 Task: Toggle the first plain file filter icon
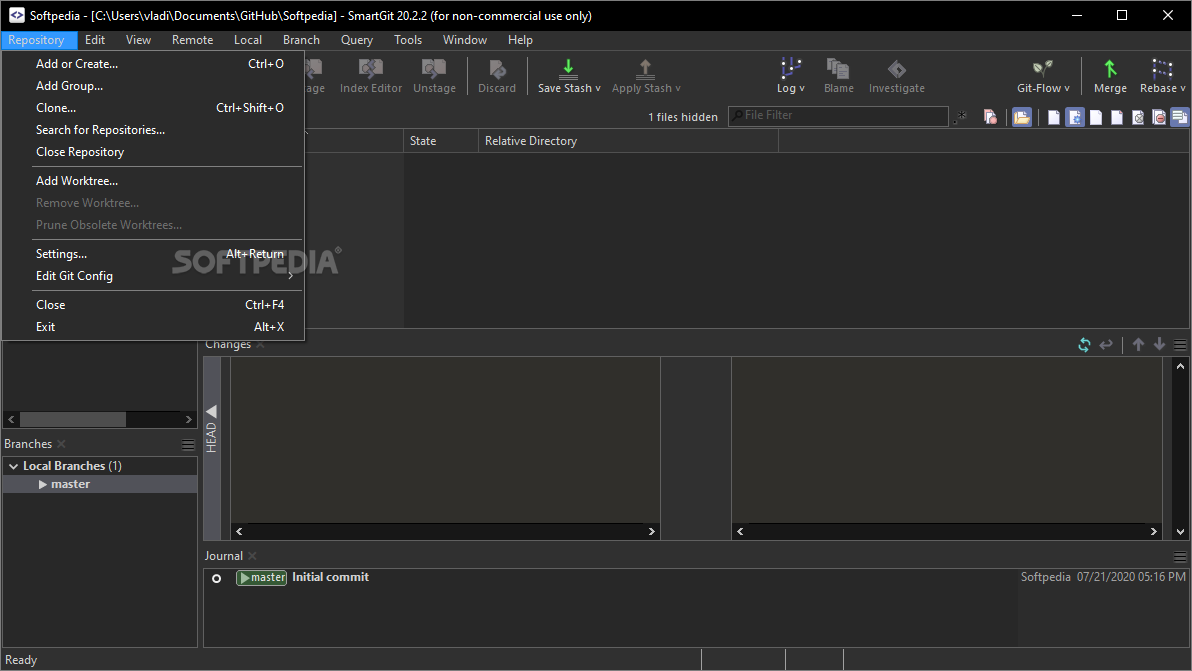(1054, 117)
